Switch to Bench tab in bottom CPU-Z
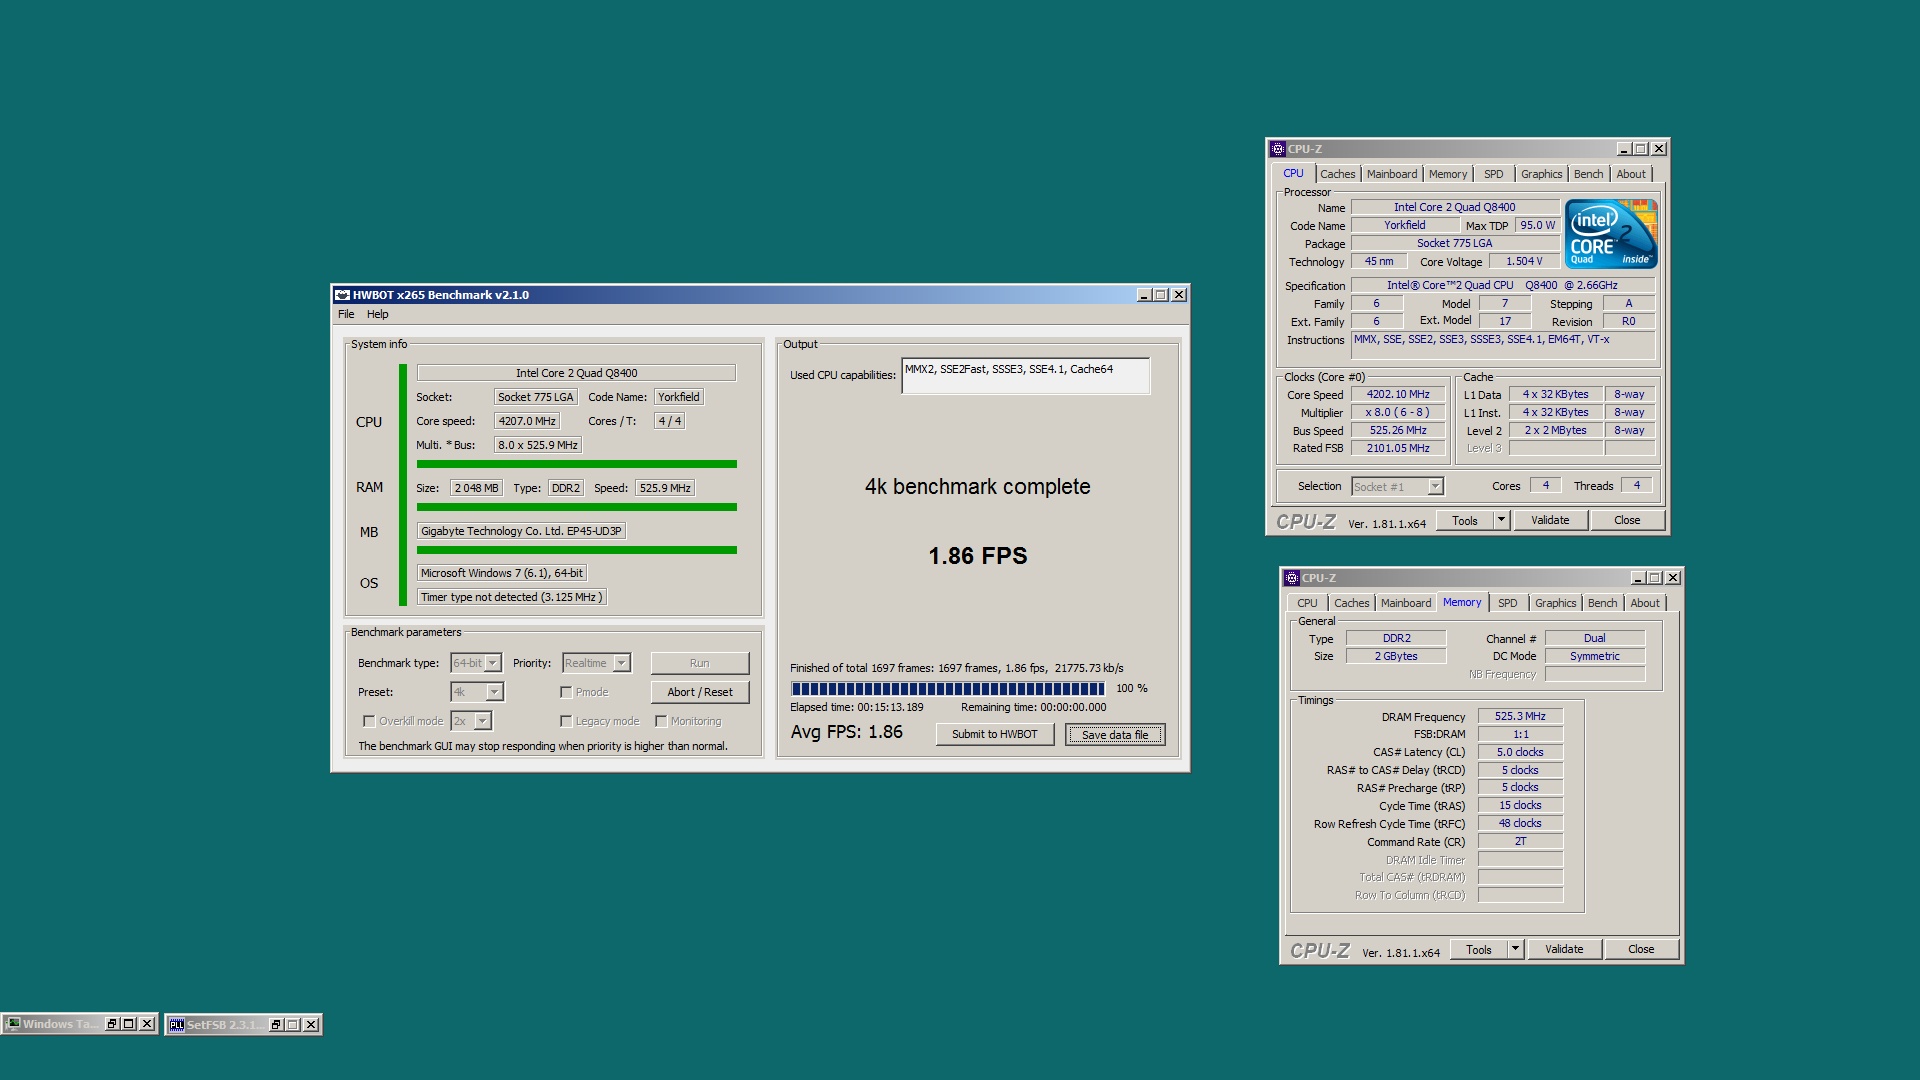The image size is (1920, 1080). point(1602,603)
